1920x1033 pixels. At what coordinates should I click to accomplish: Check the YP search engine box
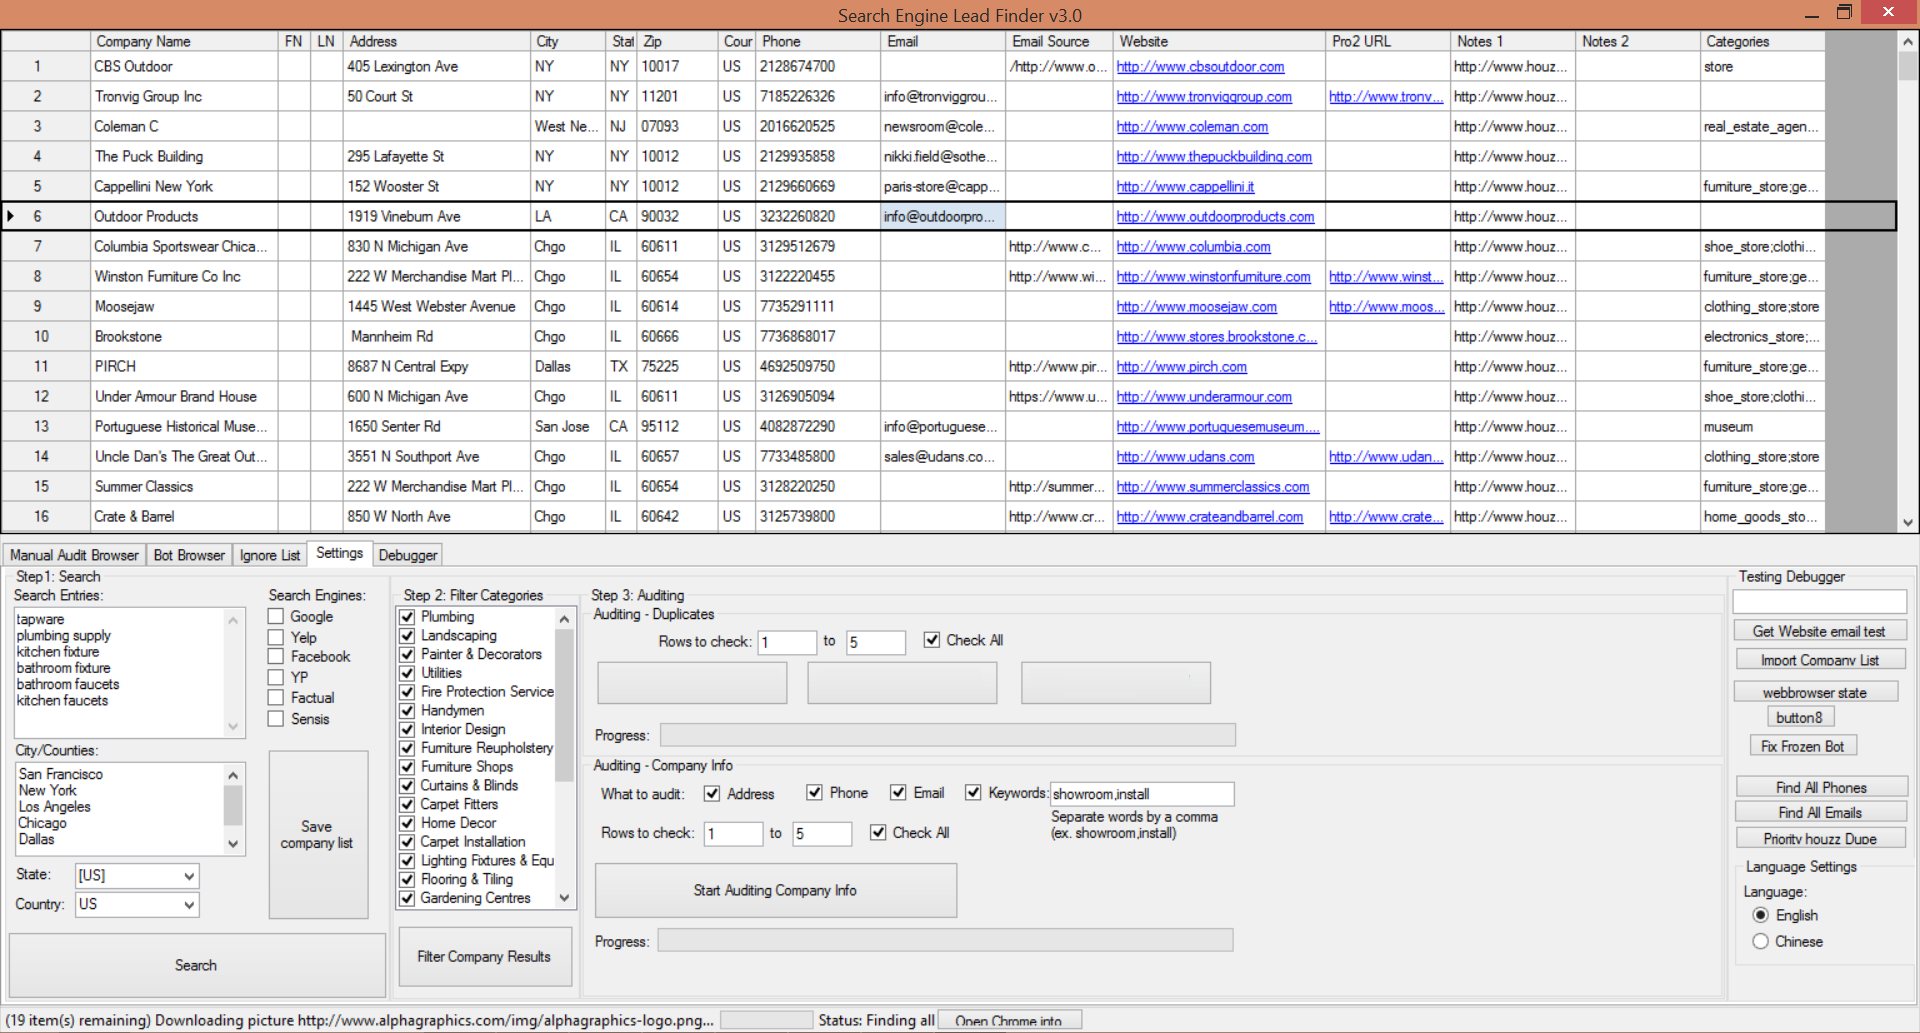[x=276, y=677]
